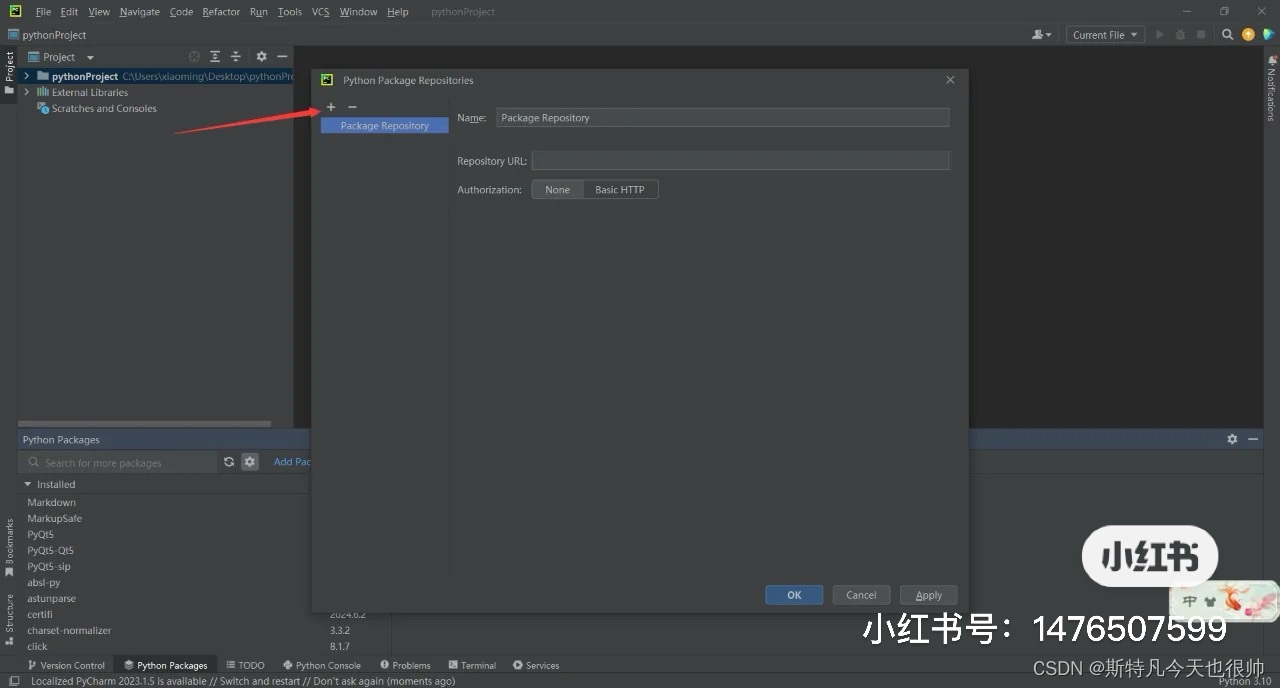Image resolution: width=1280 pixels, height=688 pixels.
Task: Open the View menu
Action: (x=99, y=12)
